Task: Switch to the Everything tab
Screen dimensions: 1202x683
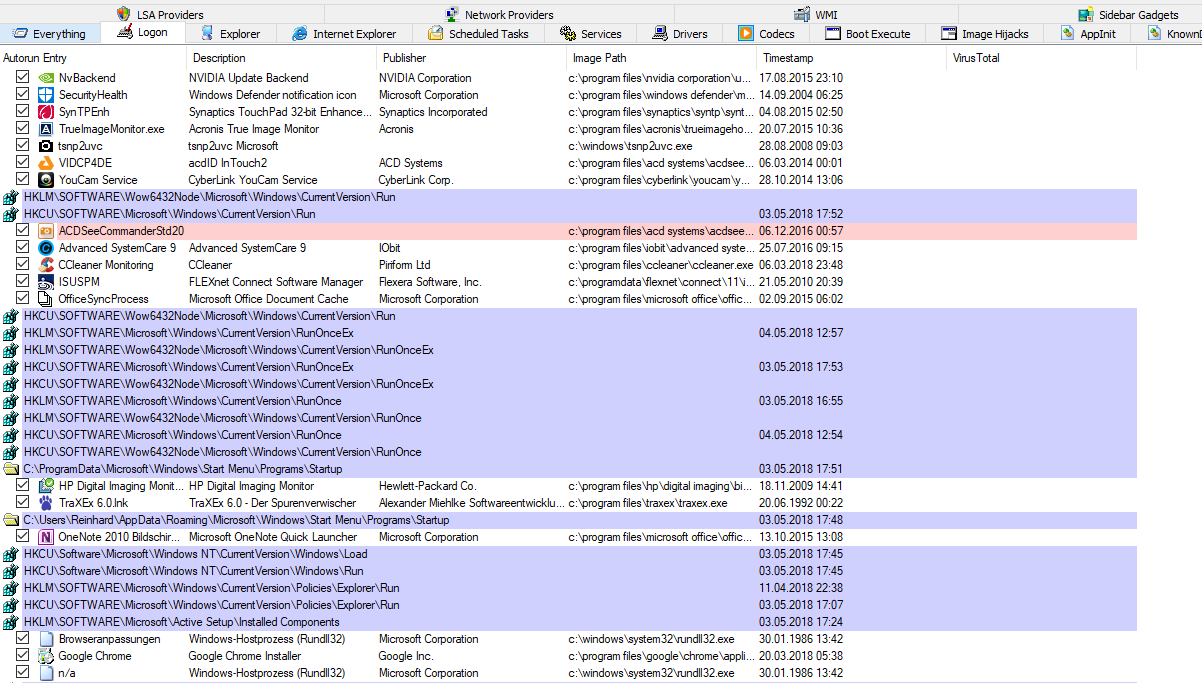Action: [49, 34]
